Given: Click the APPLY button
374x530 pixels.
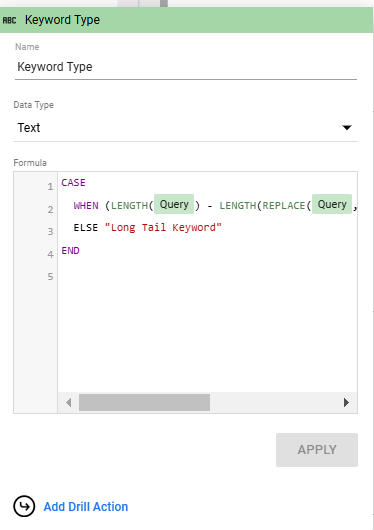Looking at the screenshot, I should click(317, 450).
